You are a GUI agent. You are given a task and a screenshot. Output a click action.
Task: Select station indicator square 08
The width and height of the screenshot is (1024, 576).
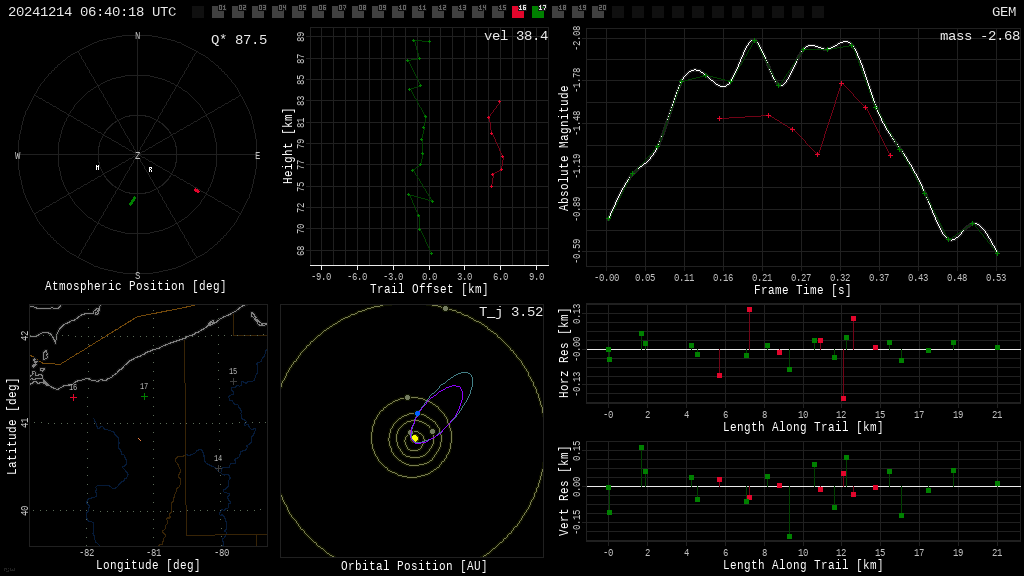(x=358, y=12)
